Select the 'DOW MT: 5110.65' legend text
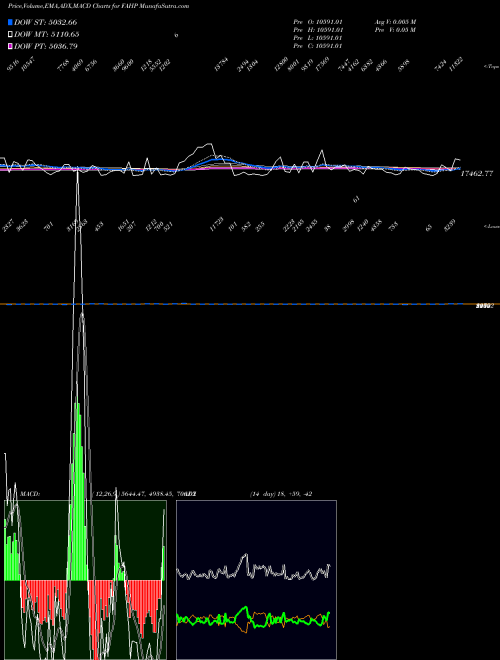The height and width of the screenshot is (660, 500). pos(47,34)
